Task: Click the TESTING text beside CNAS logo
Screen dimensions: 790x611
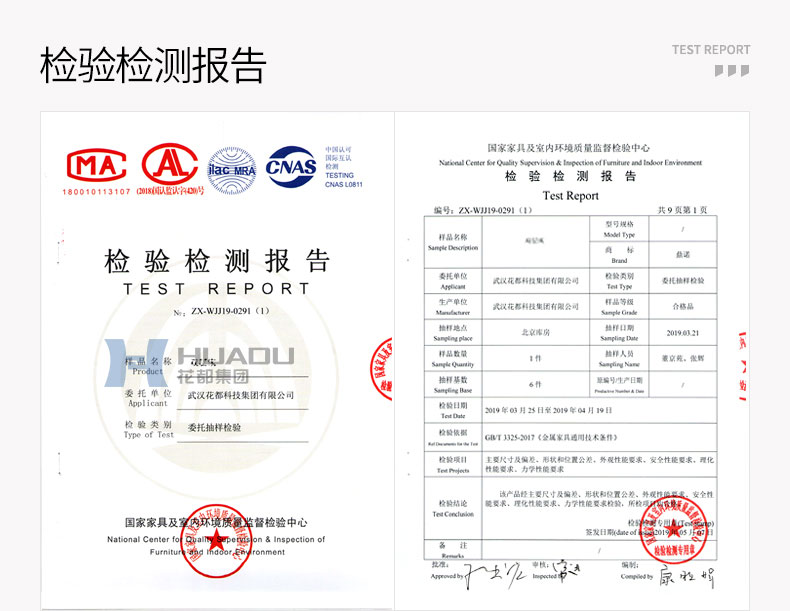Action: coord(340,175)
